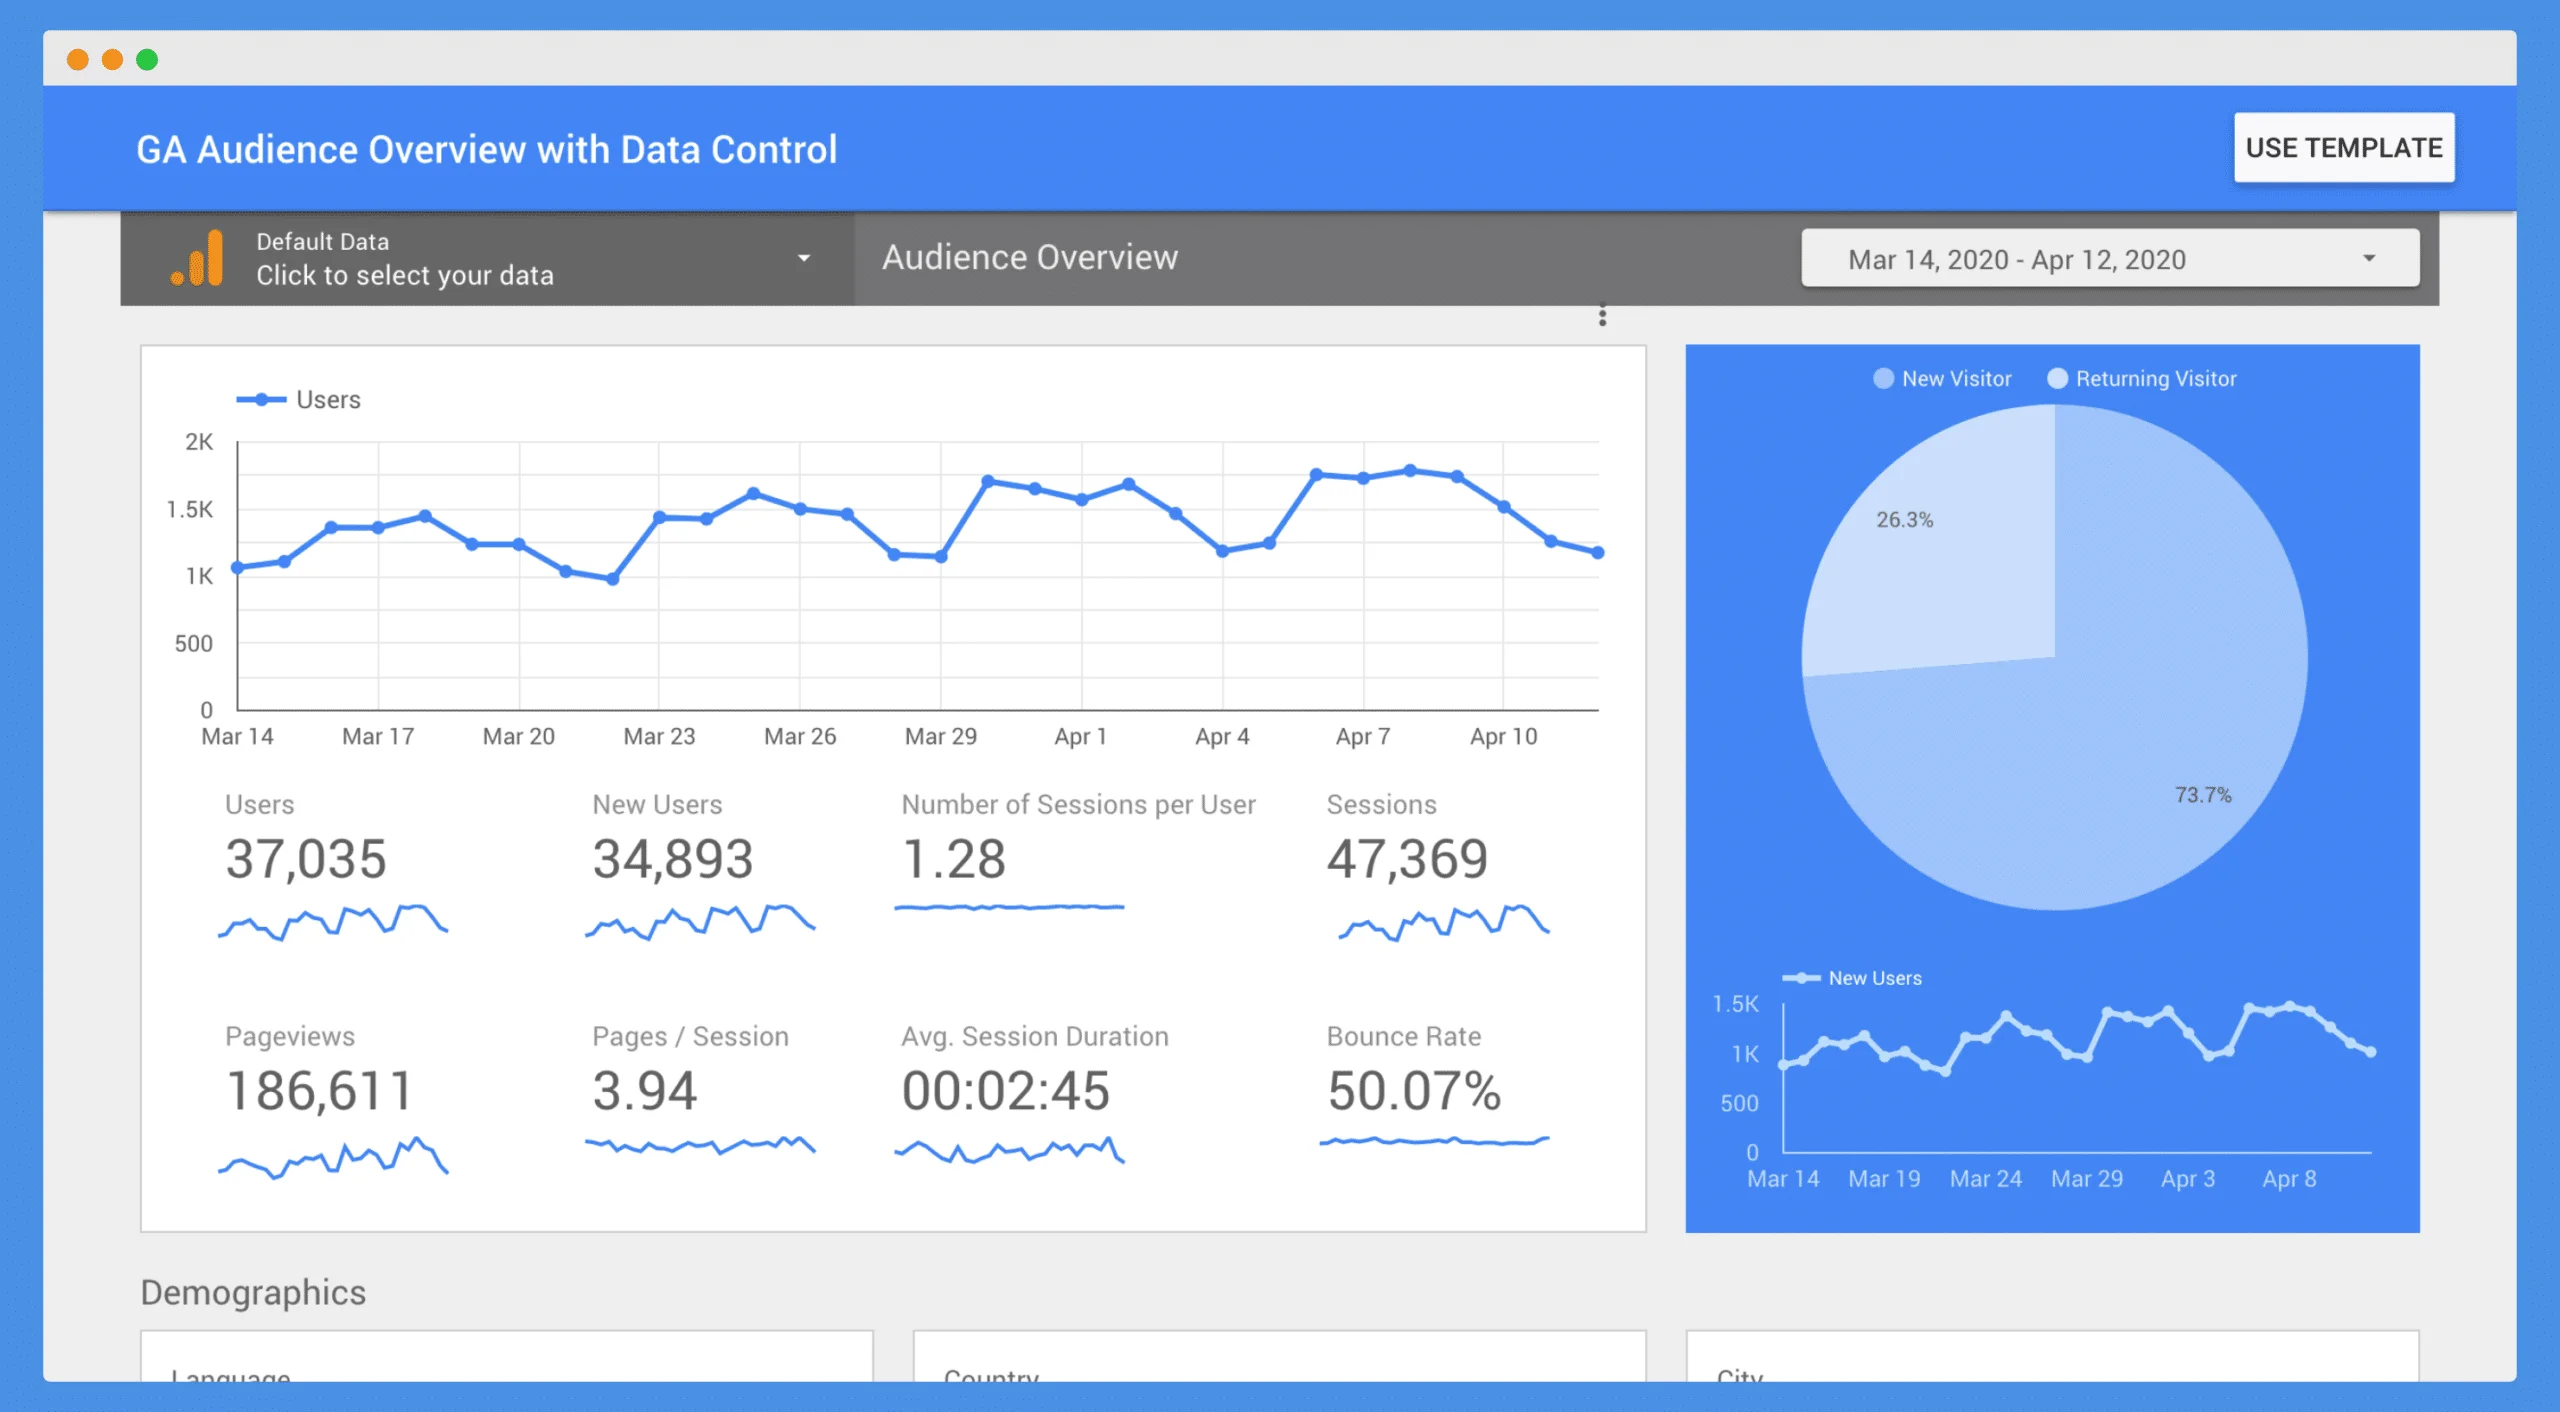
Task: Click the green window maximize dot
Action: pyautogui.click(x=147, y=60)
